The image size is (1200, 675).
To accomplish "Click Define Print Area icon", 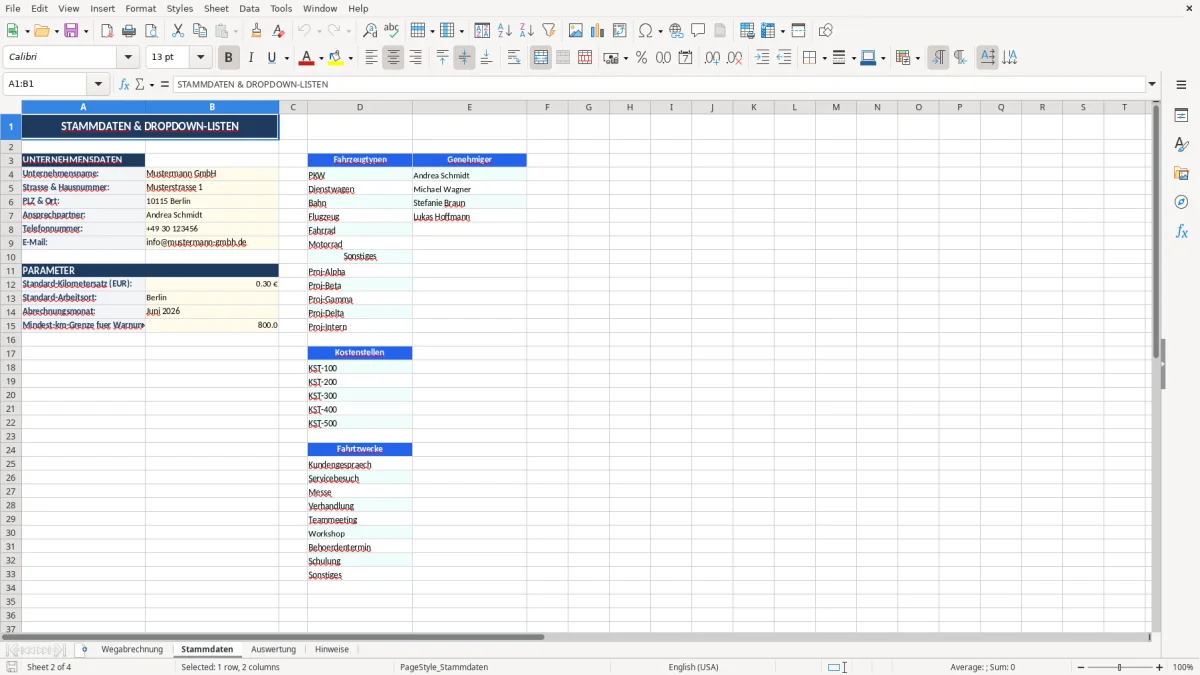I will [x=747, y=31].
